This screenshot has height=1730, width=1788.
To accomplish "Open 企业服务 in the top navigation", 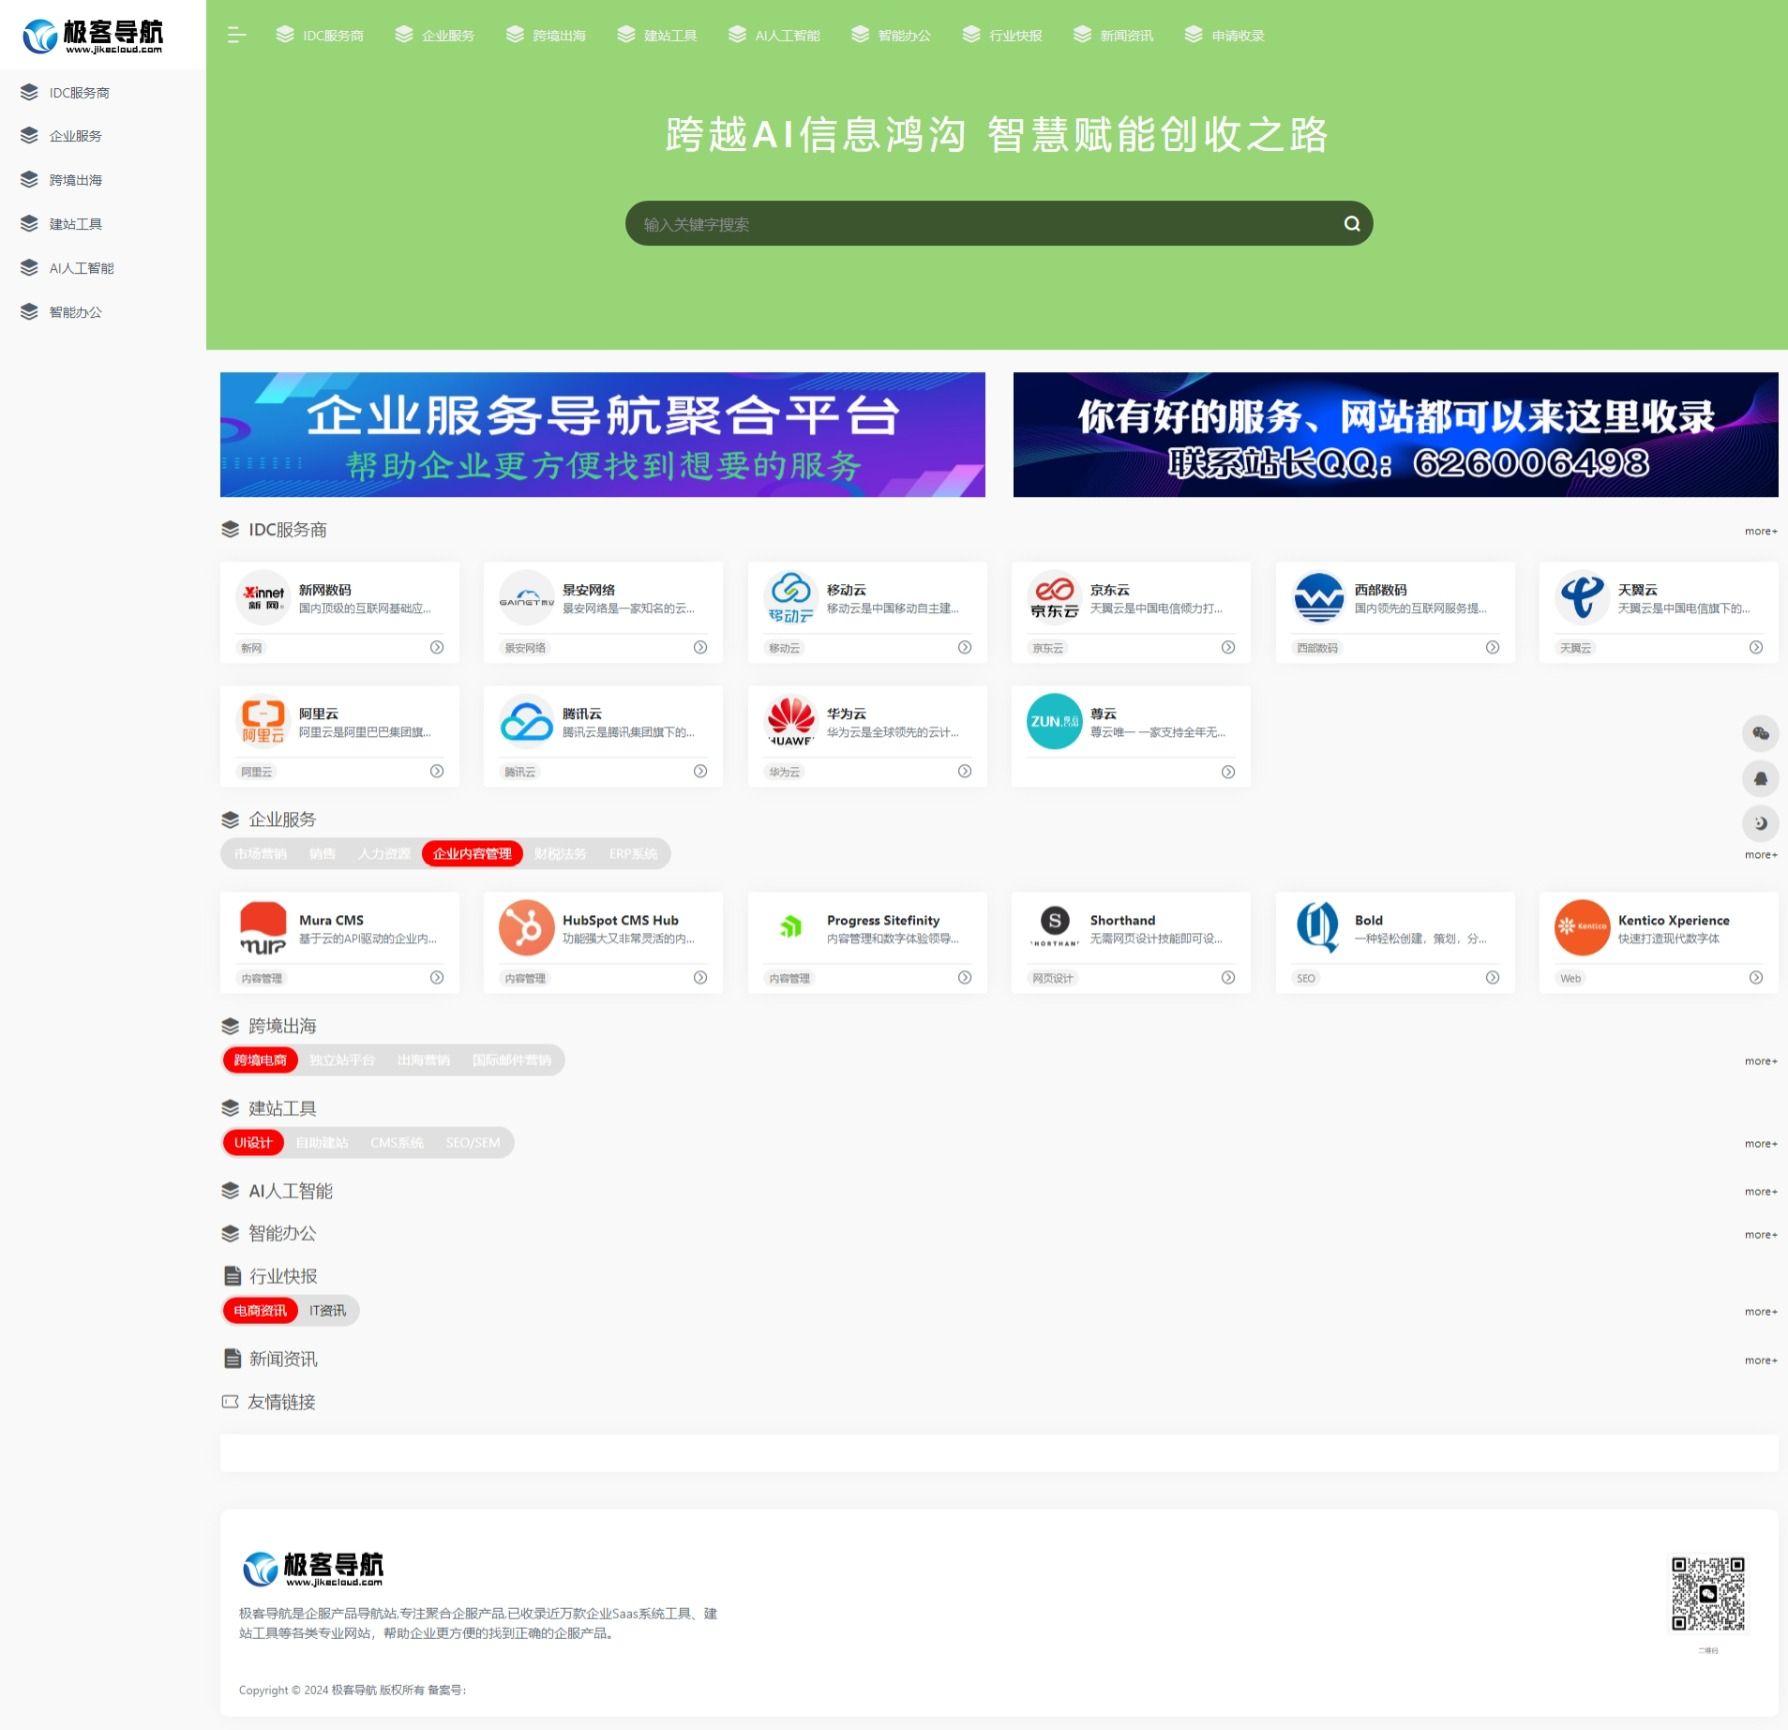I will (435, 35).
